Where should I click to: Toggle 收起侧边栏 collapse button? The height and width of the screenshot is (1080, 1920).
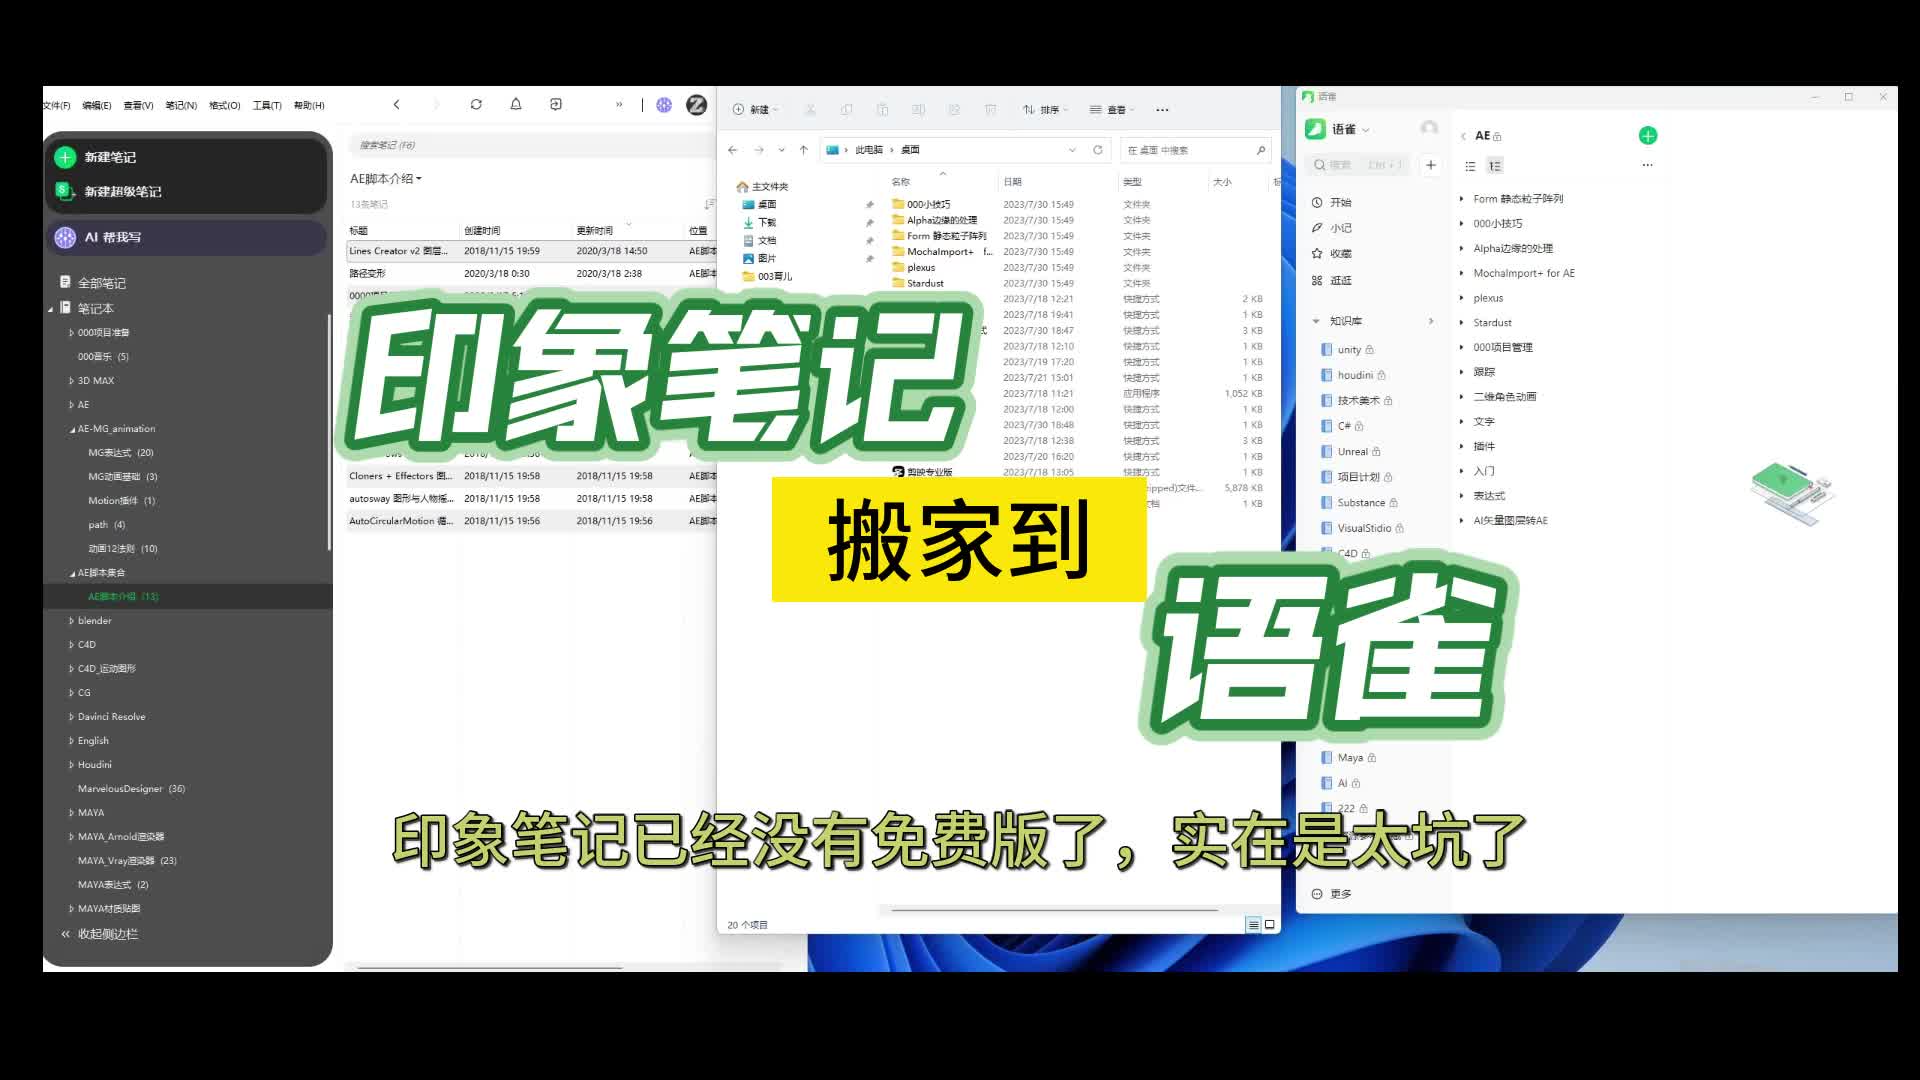tap(107, 934)
